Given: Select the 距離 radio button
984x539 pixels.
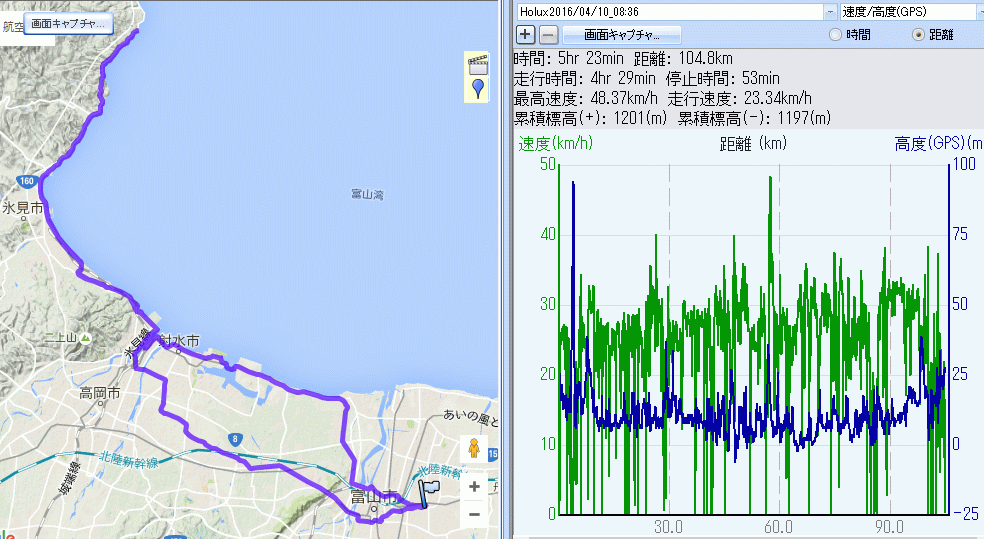Looking at the screenshot, I should [919, 35].
